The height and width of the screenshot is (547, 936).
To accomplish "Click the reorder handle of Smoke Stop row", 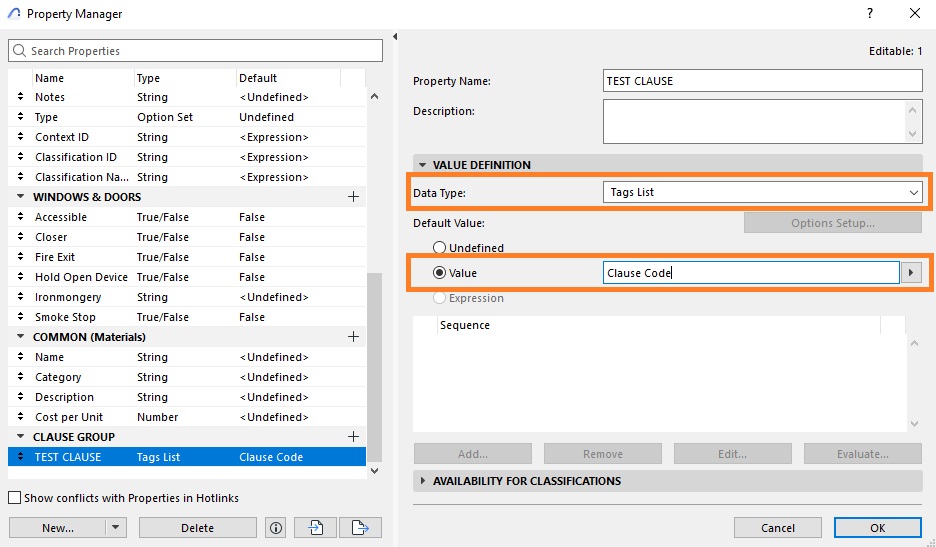I will coord(20,317).
